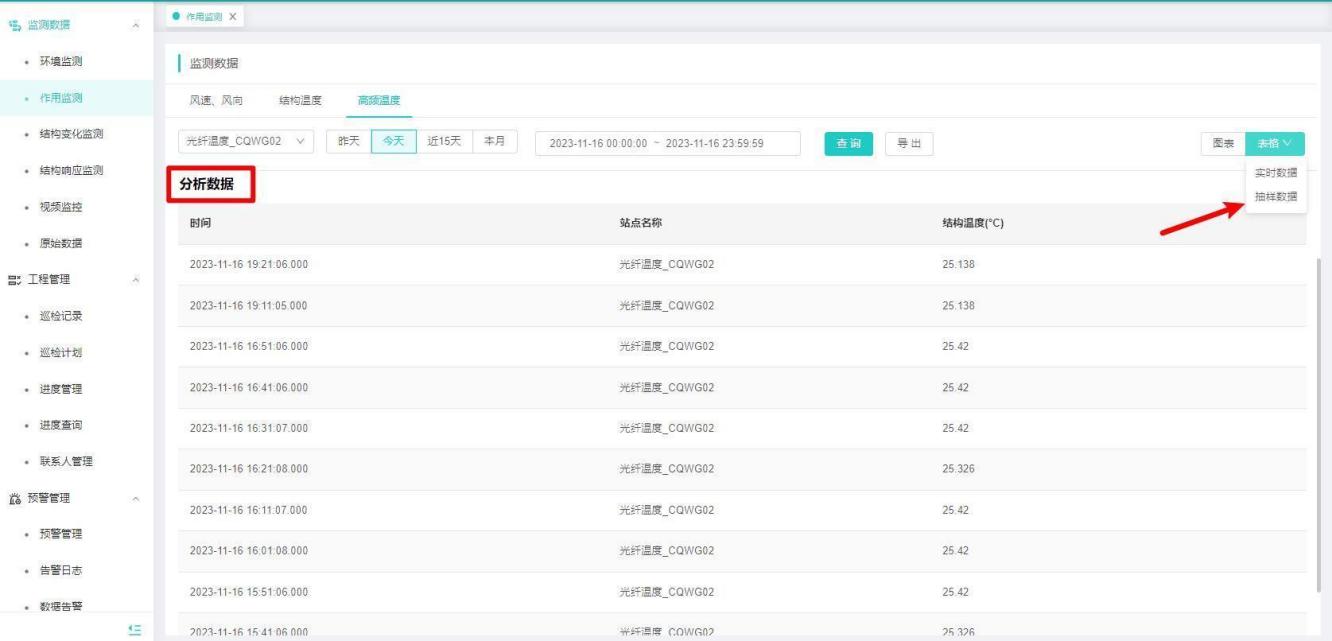Choose 实时数据 from the dropdown menu

(1275, 173)
